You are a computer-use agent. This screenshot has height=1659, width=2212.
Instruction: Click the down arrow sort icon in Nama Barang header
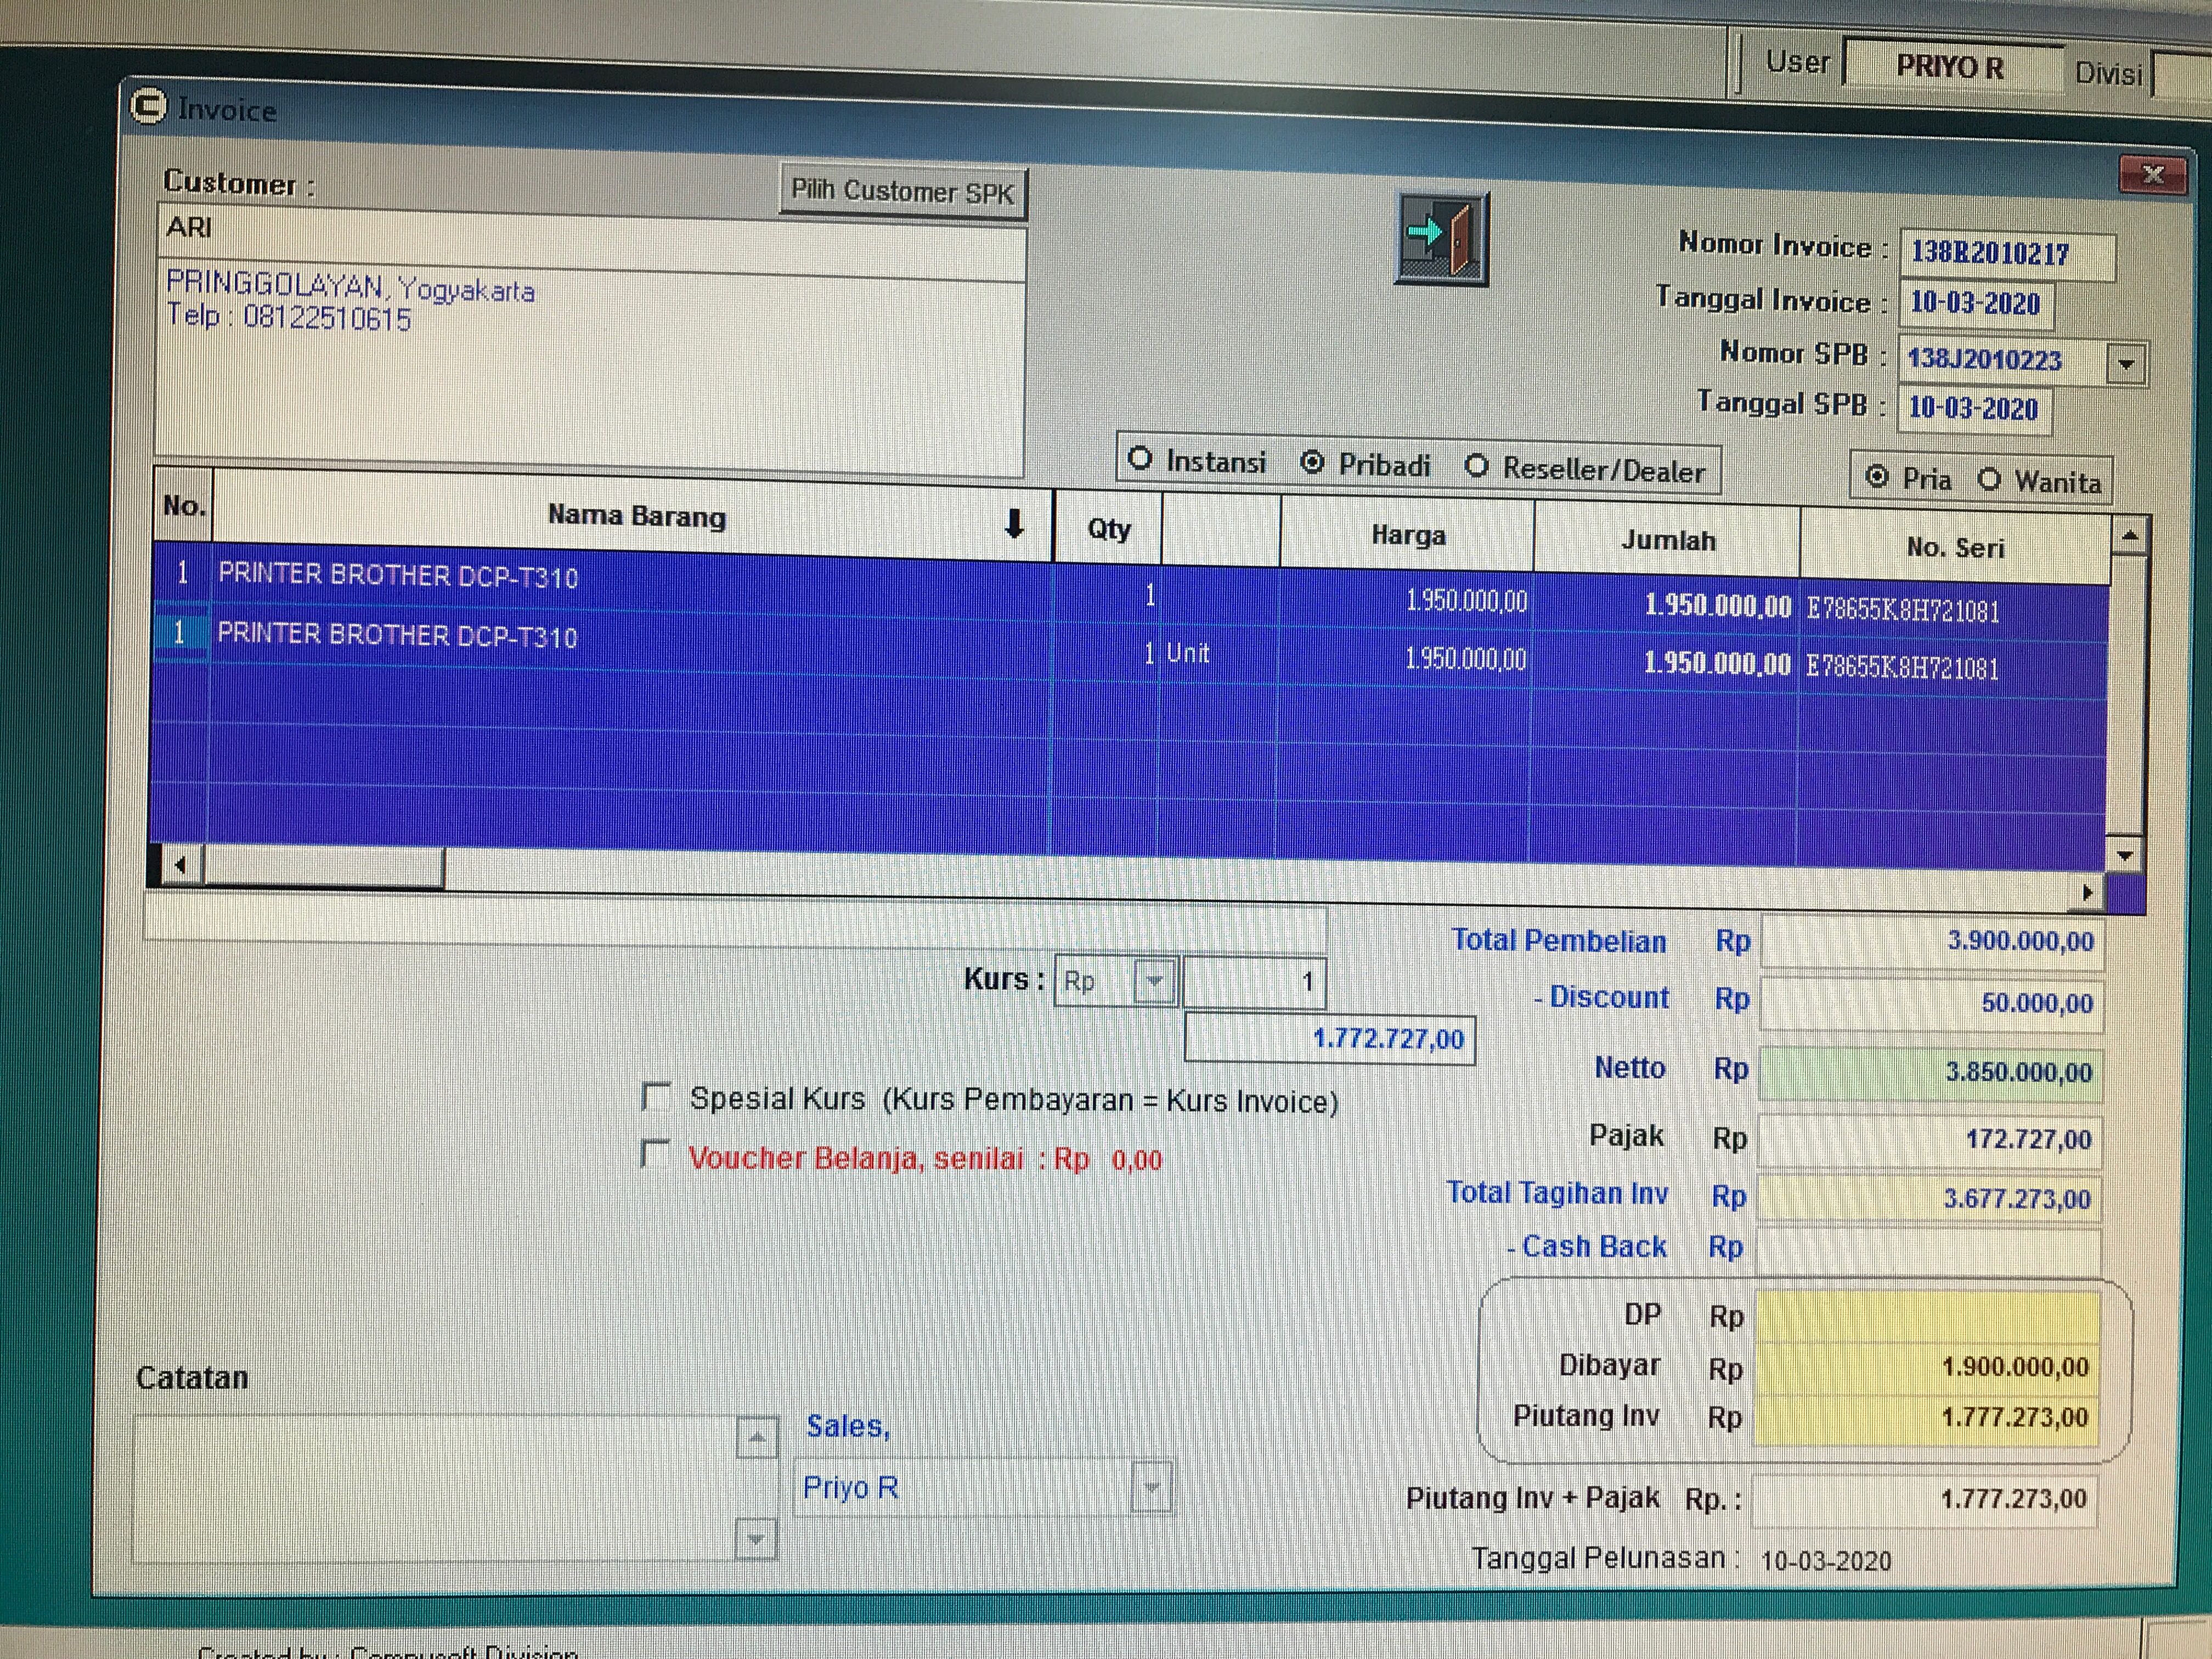1014,523
